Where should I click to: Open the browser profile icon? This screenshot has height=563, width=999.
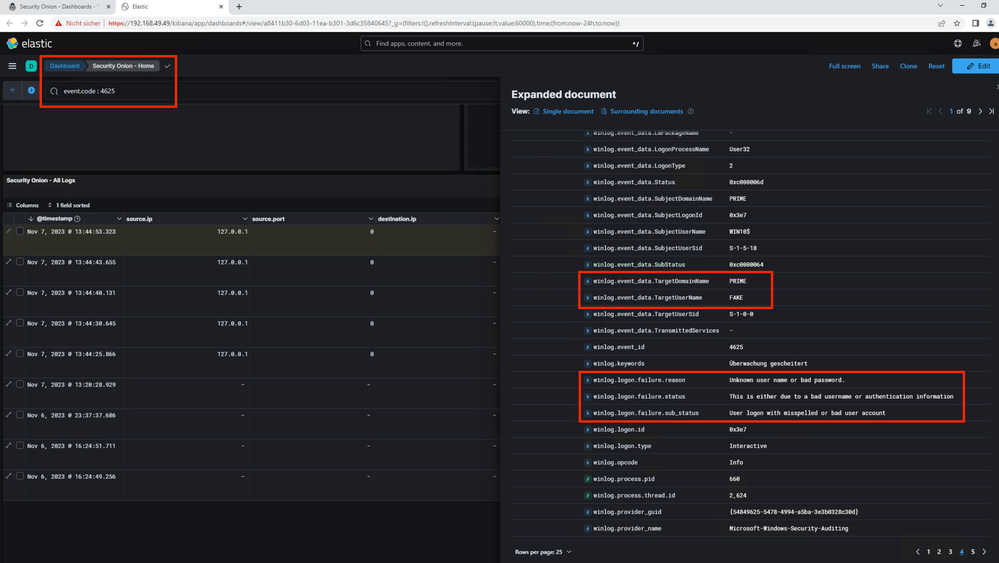[x=991, y=23]
